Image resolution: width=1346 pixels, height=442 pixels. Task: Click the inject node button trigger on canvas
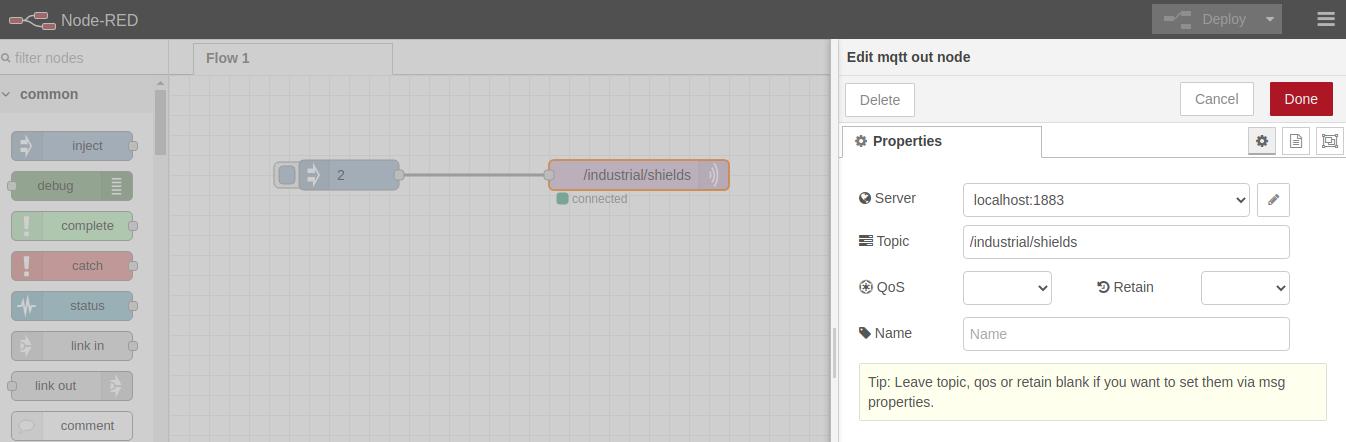pos(287,175)
